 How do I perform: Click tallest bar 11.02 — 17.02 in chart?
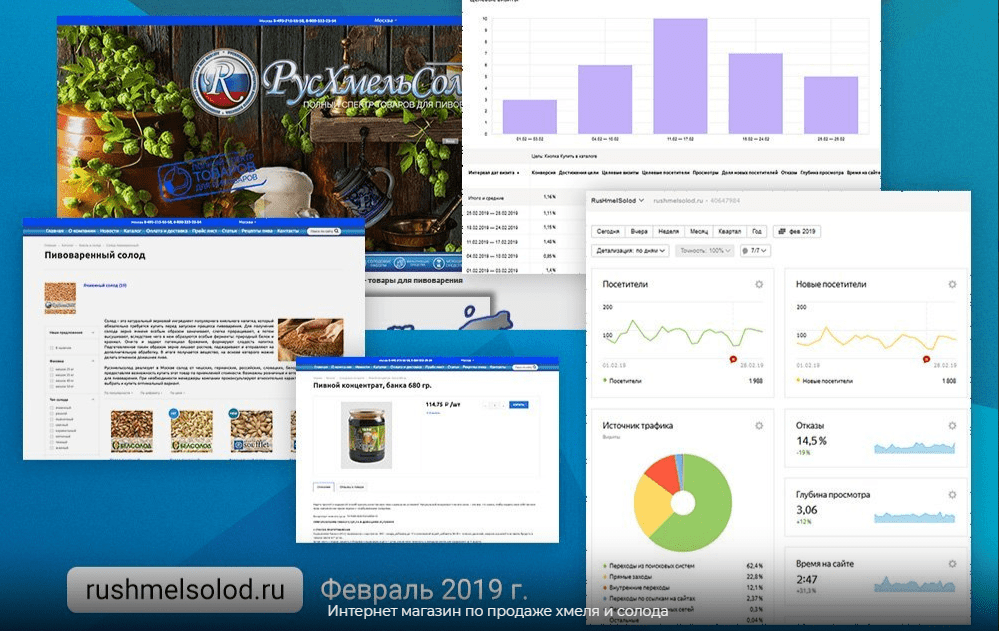pyautogui.click(x=680, y=76)
